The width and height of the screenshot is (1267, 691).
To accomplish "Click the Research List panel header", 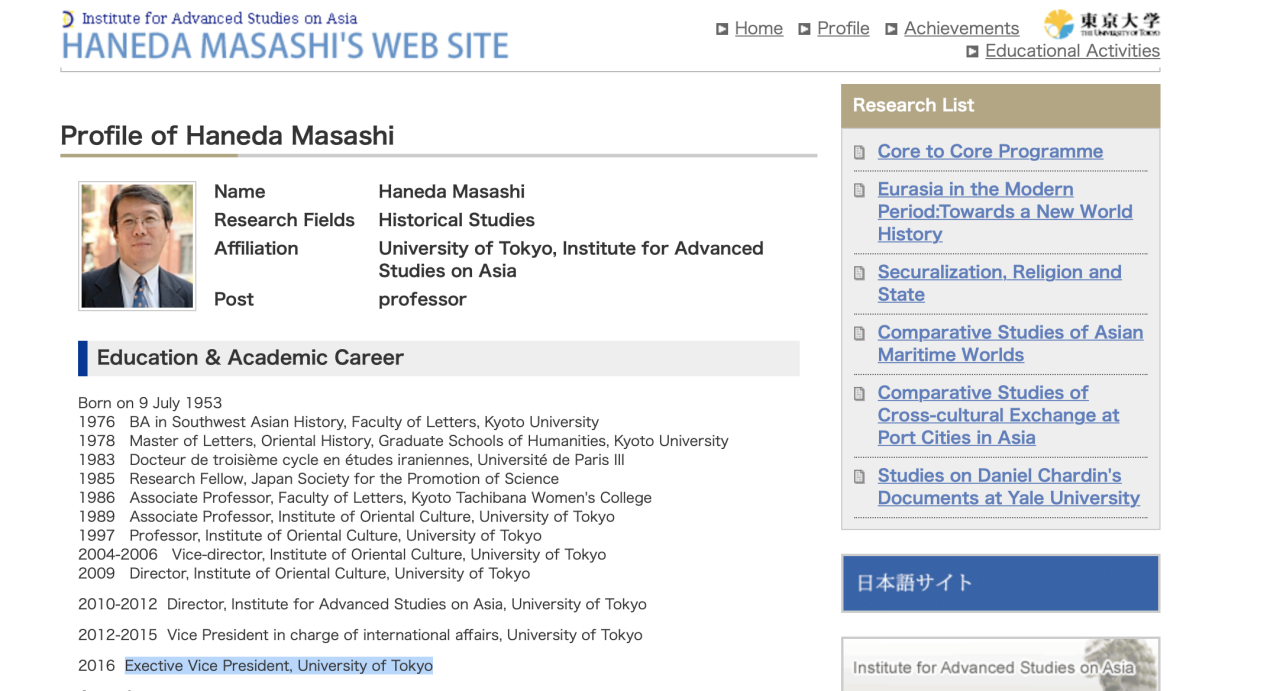I will [x=1001, y=105].
